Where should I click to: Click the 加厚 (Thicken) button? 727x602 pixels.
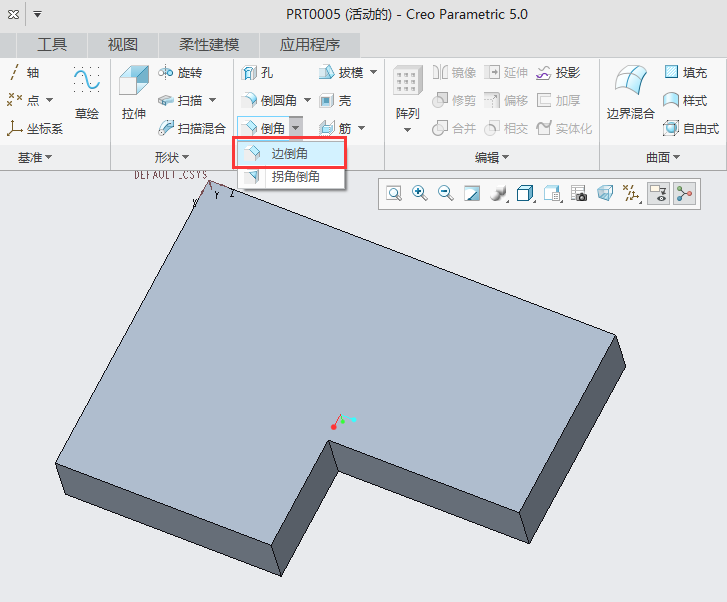pos(558,100)
